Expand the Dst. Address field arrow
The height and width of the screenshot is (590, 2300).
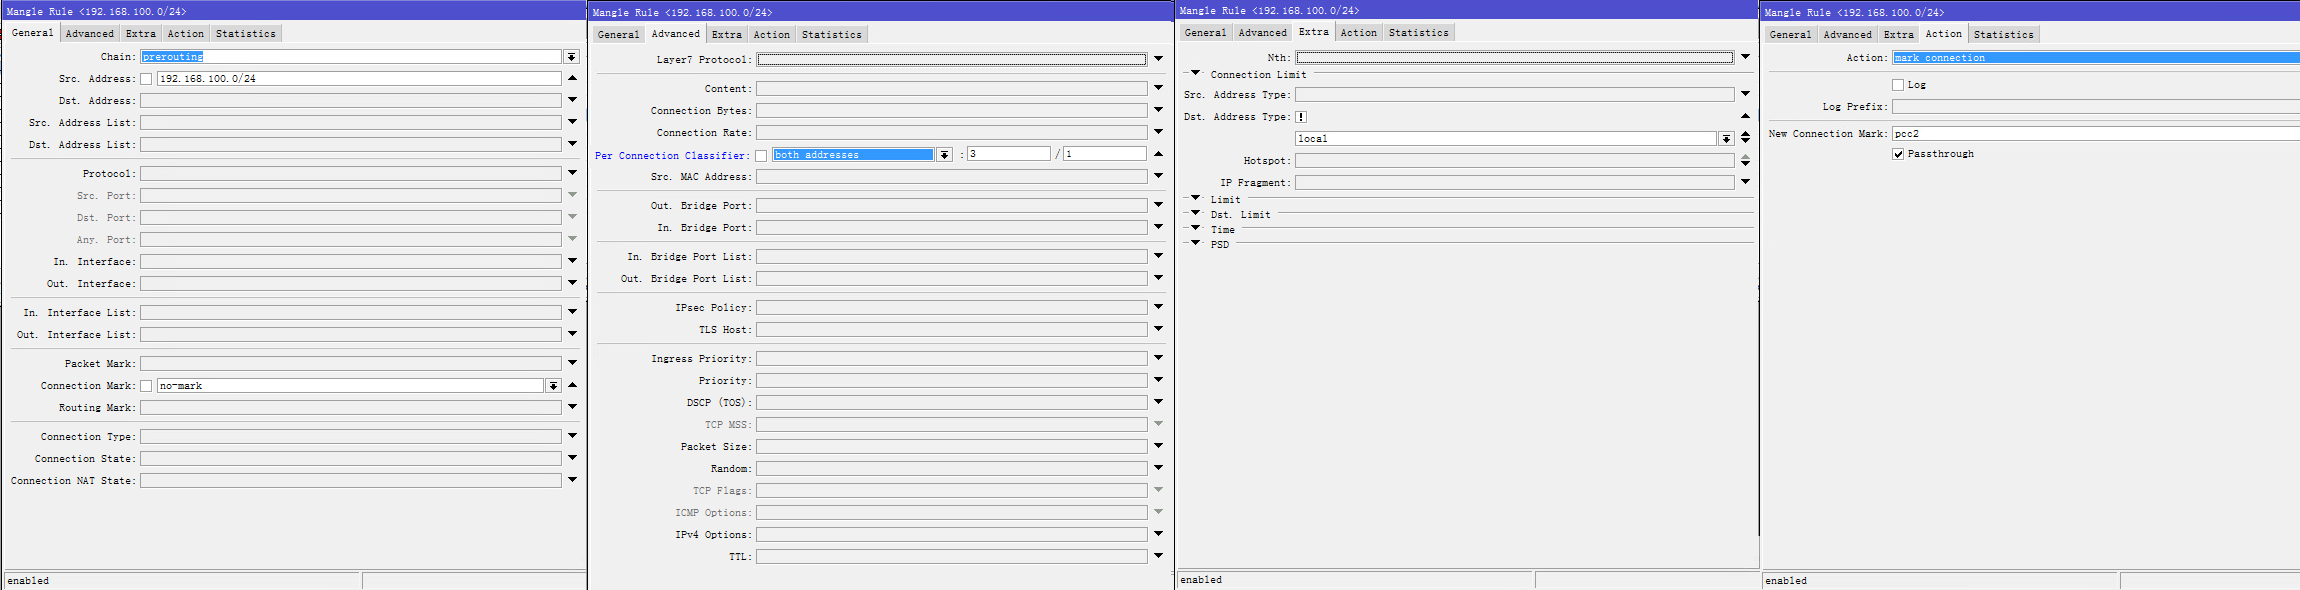(572, 100)
